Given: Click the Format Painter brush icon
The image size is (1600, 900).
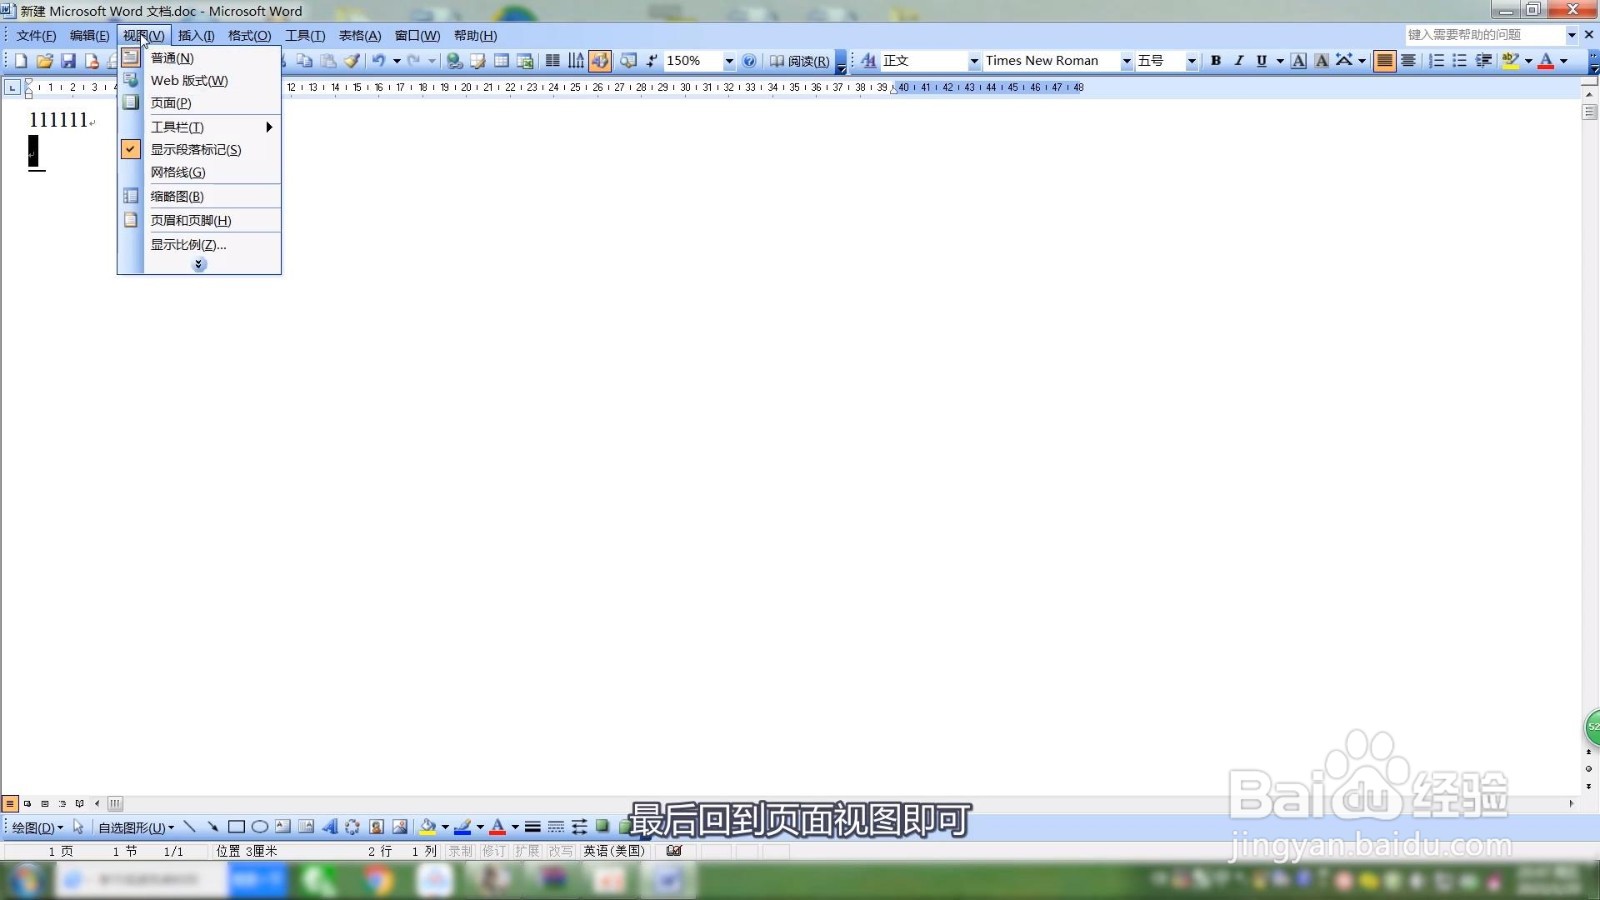Looking at the screenshot, I should (x=352, y=61).
